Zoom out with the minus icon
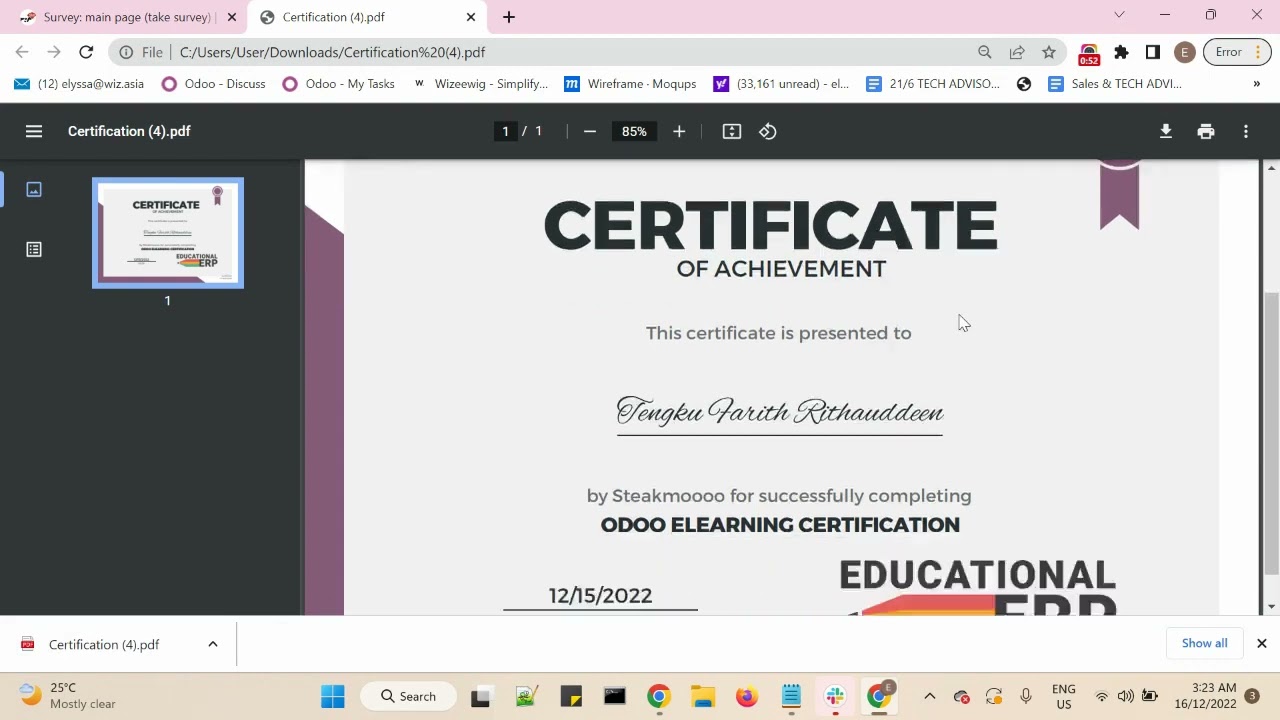 click(x=590, y=131)
